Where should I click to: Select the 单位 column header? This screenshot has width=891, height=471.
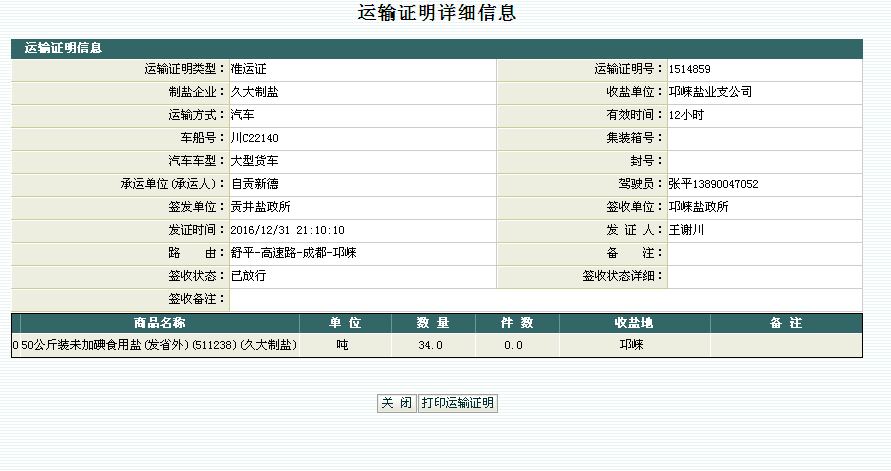[344, 323]
